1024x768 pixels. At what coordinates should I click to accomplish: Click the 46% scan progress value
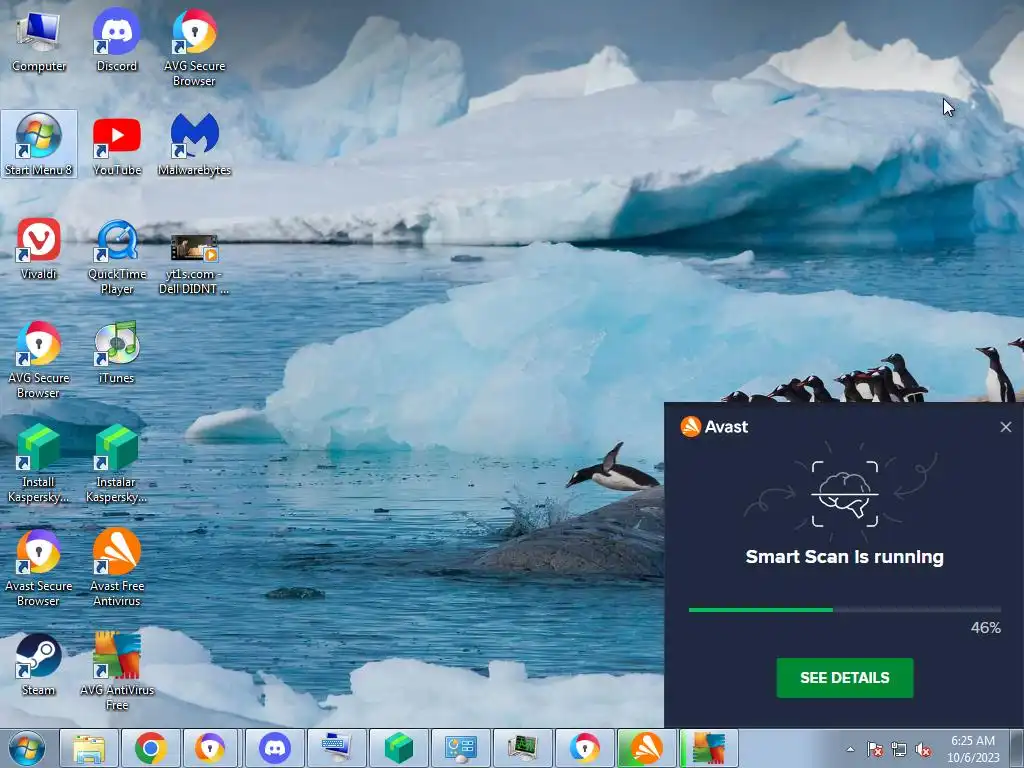985,628
